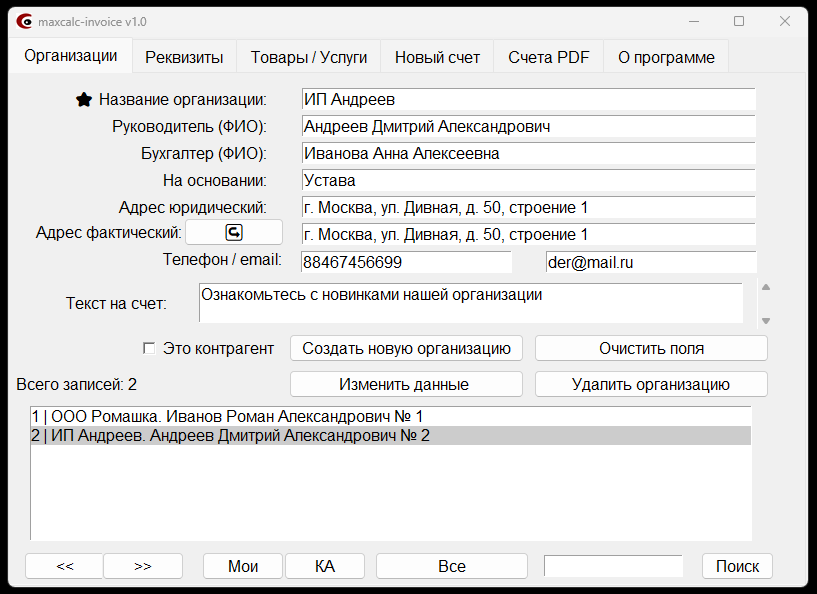
Task: Maximize the maxcalc-invoice window
Action: click(x=739, y=21)
